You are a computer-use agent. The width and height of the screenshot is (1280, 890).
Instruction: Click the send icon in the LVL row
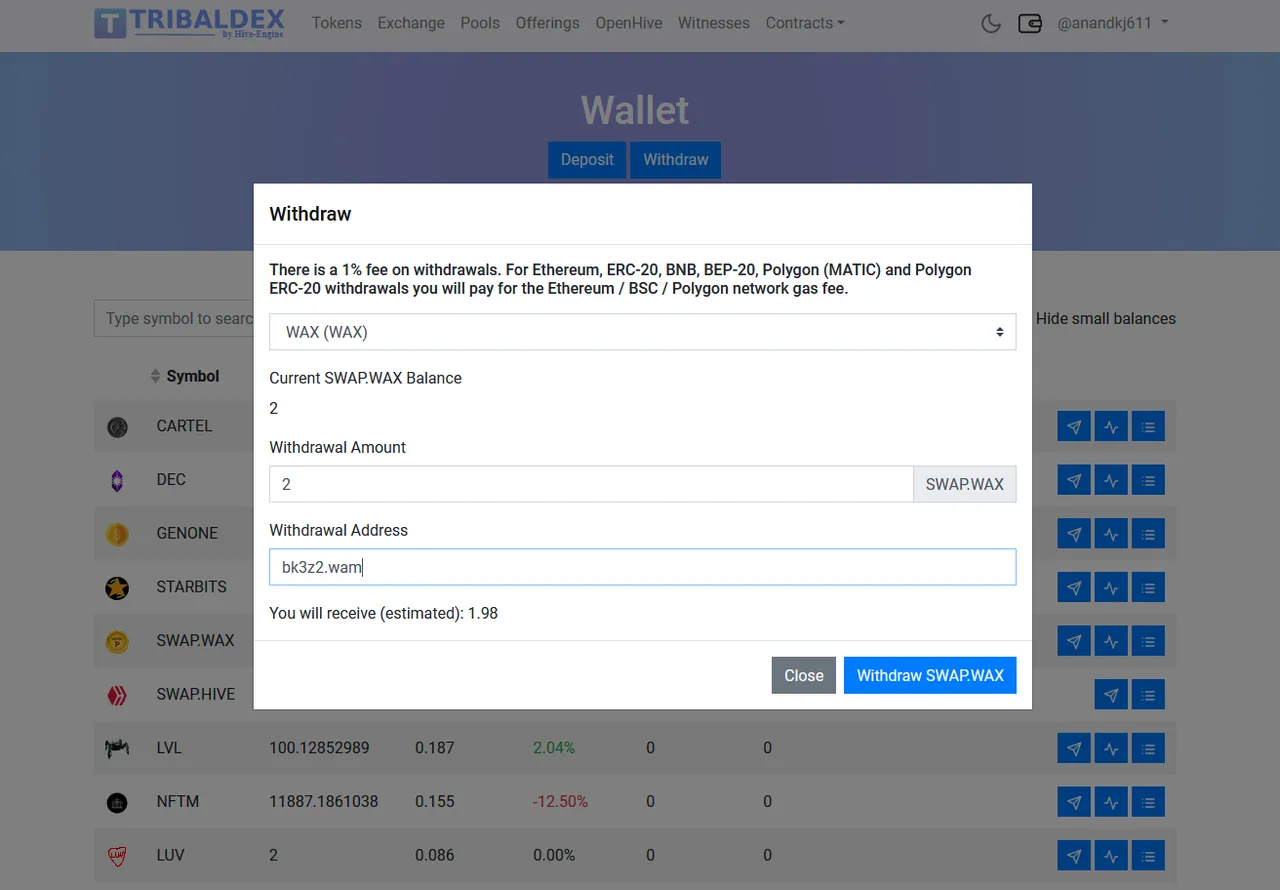coord(1074,748)
